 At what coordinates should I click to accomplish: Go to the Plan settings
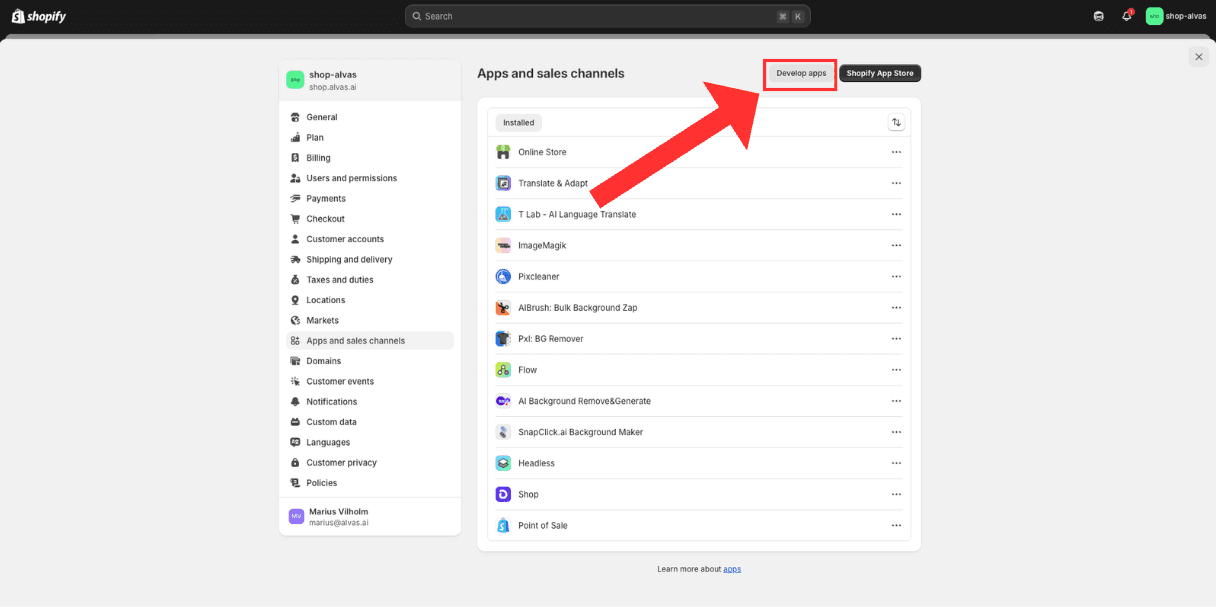coord(370,137)
